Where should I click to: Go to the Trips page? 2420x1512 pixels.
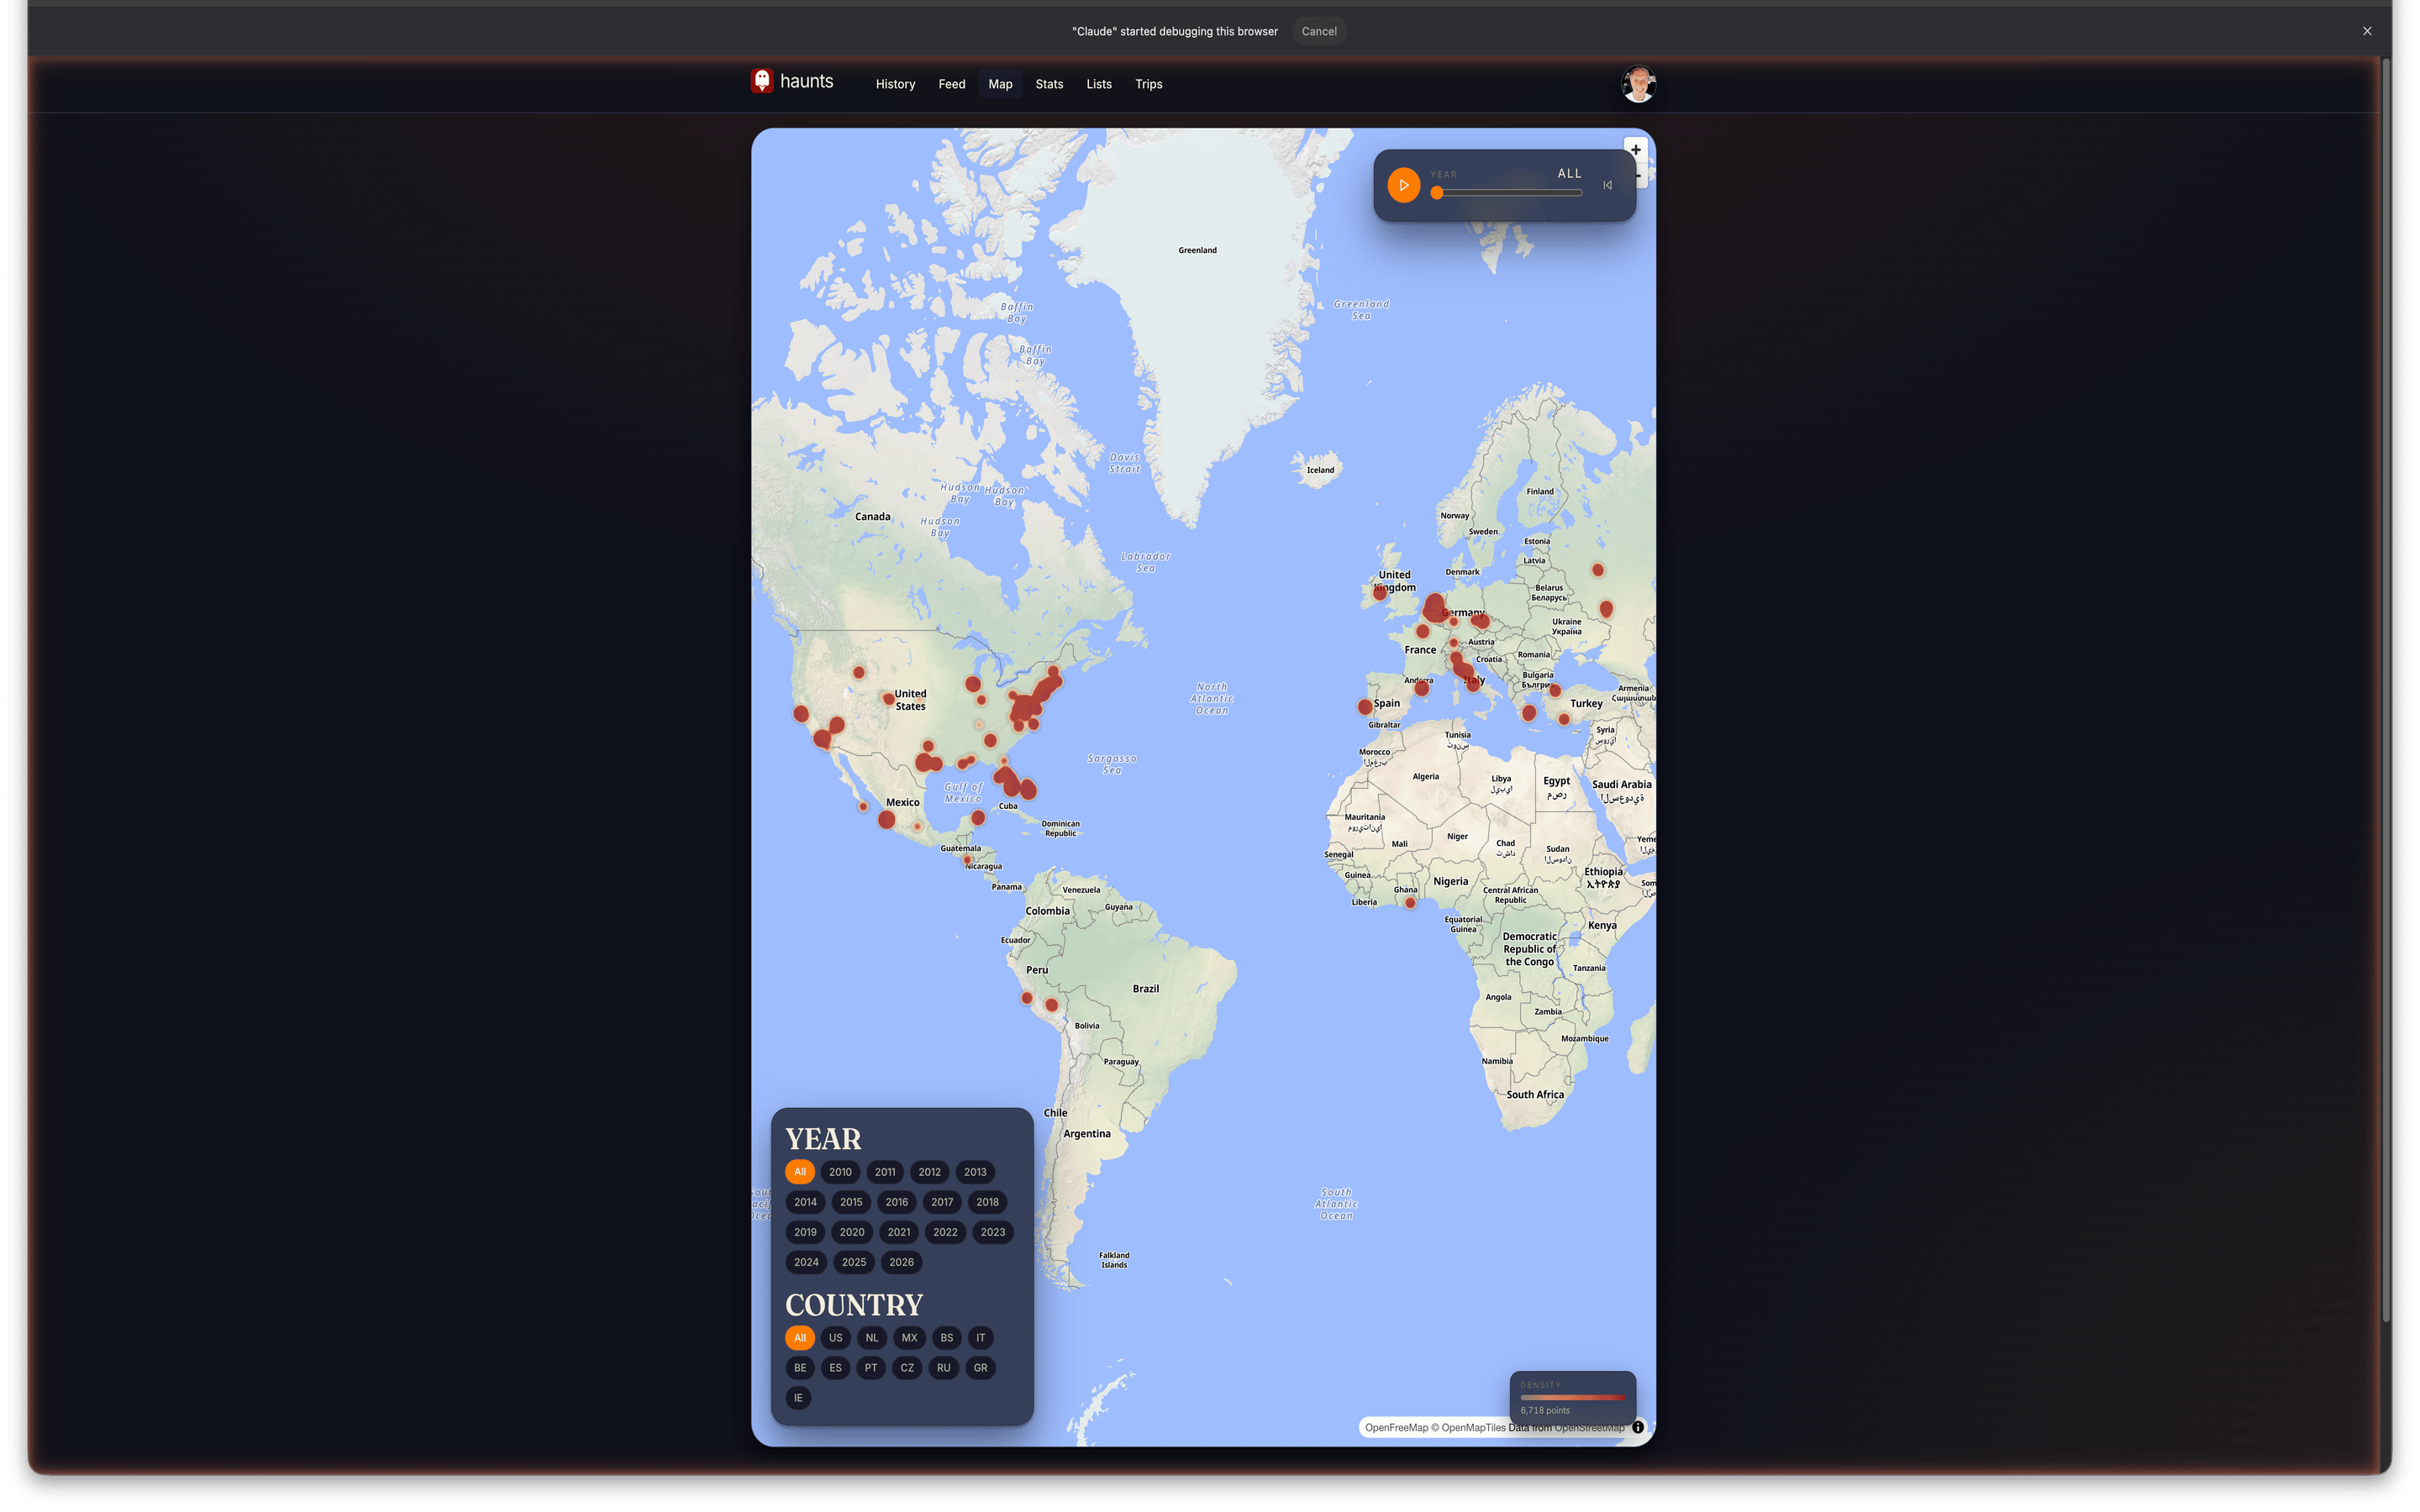[x=1148, y=84]
